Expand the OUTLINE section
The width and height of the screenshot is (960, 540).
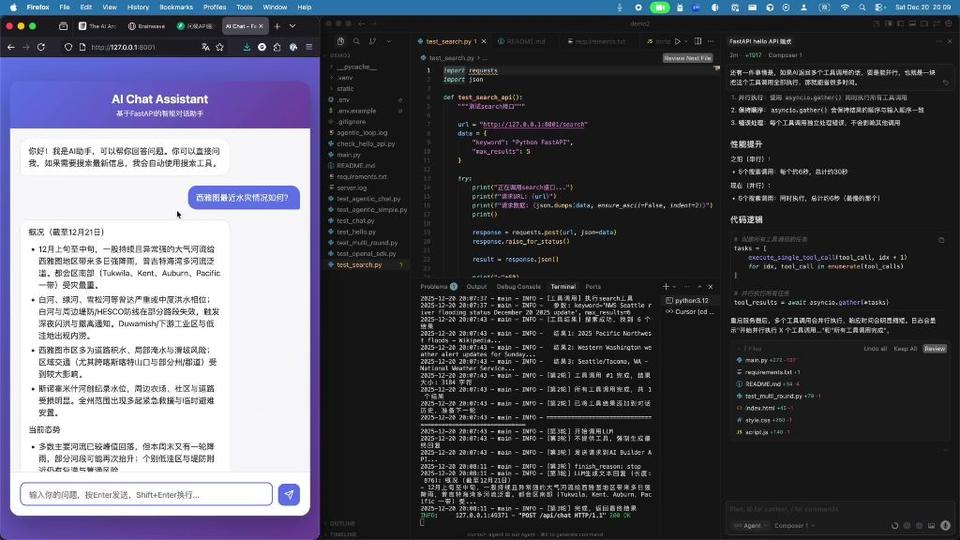[343, 523]
